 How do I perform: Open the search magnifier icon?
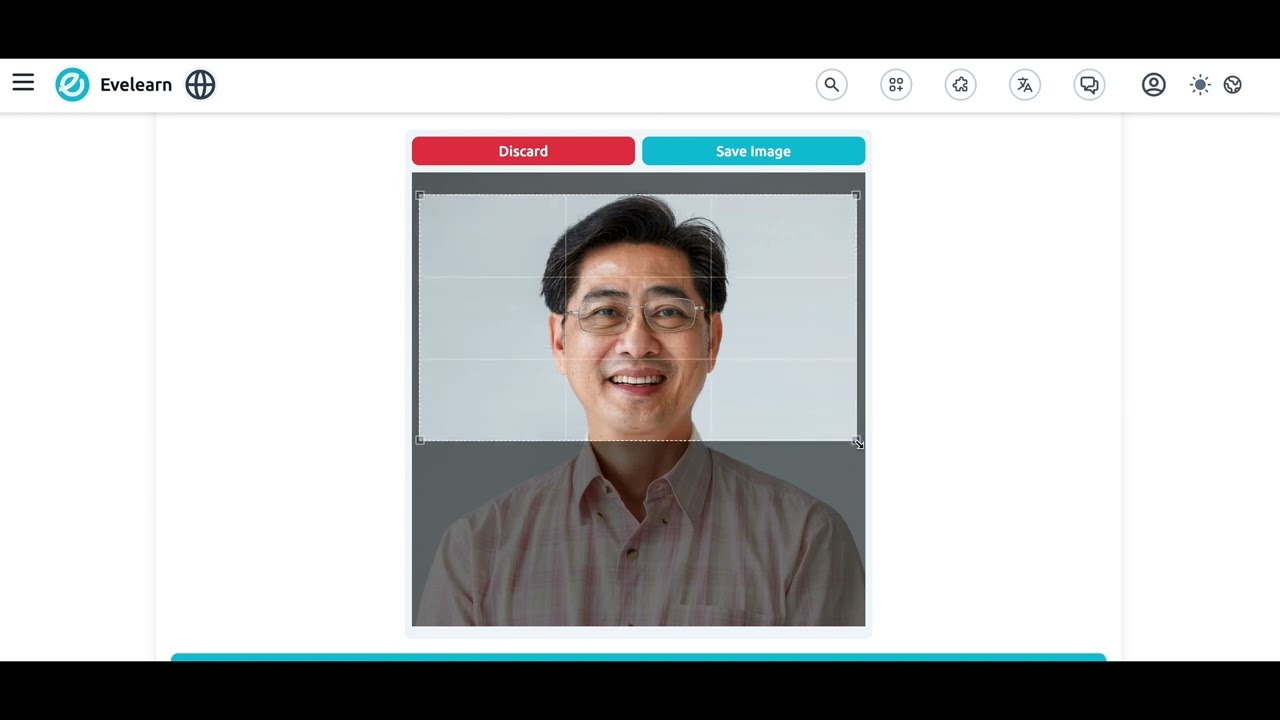click(831, 85)
